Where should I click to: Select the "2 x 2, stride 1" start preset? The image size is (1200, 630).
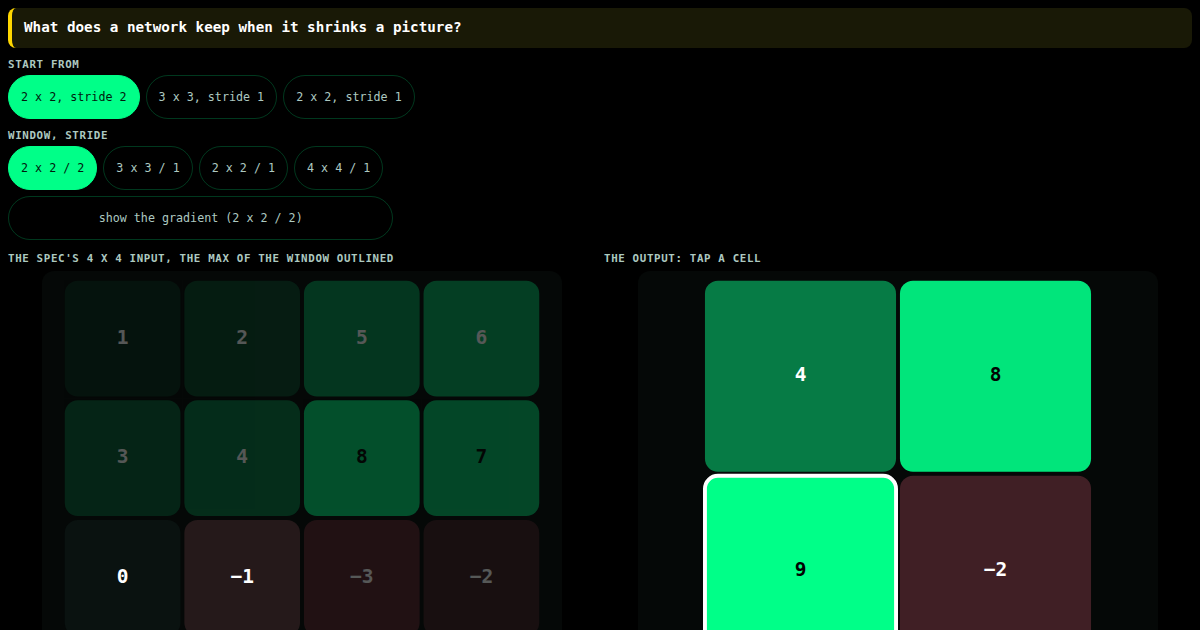point(349,97)
